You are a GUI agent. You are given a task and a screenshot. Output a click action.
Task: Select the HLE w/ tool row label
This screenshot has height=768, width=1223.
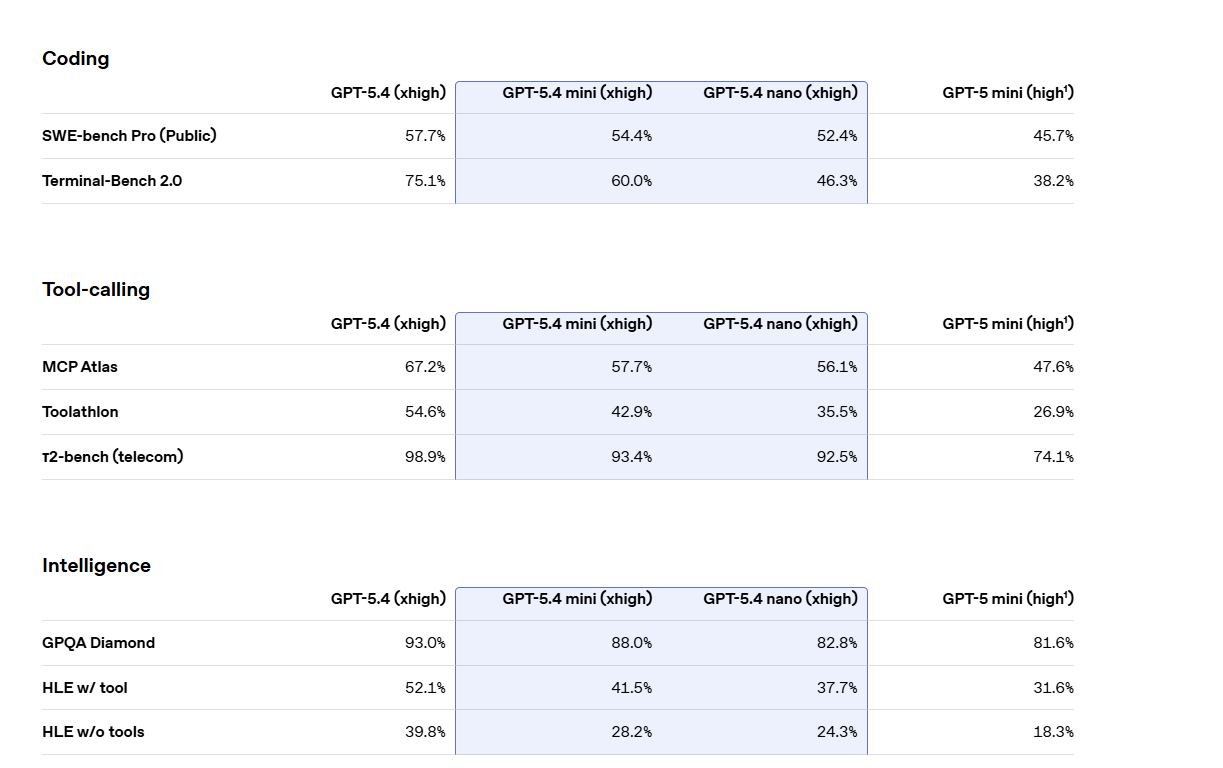tap(85, 688)
